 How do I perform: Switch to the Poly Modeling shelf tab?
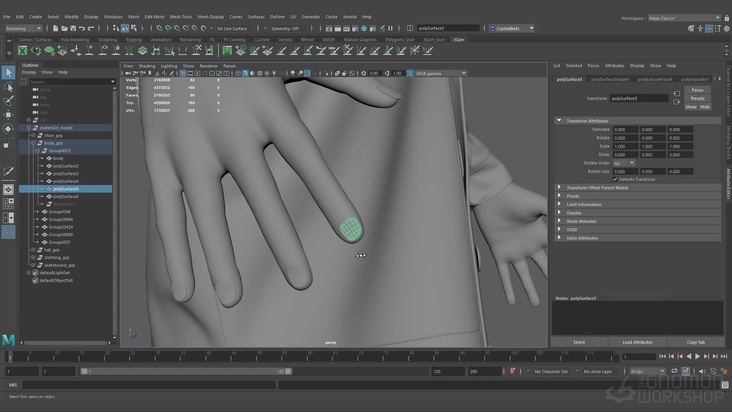pos(75,40)
